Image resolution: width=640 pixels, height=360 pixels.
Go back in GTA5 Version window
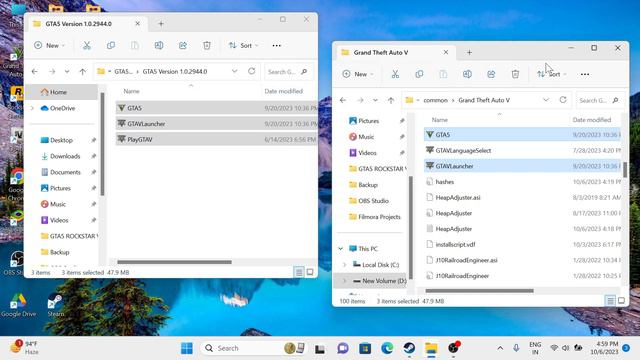[x=35, y=71]
